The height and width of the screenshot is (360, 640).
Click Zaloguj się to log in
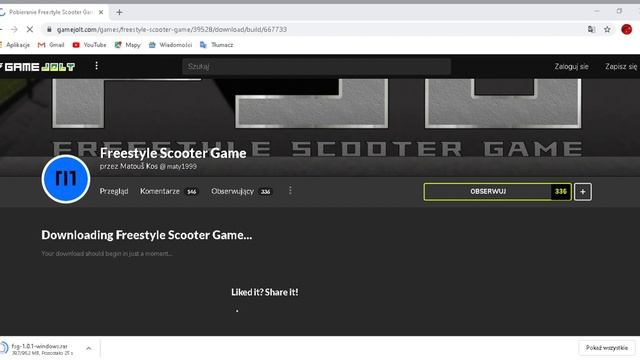571,67
